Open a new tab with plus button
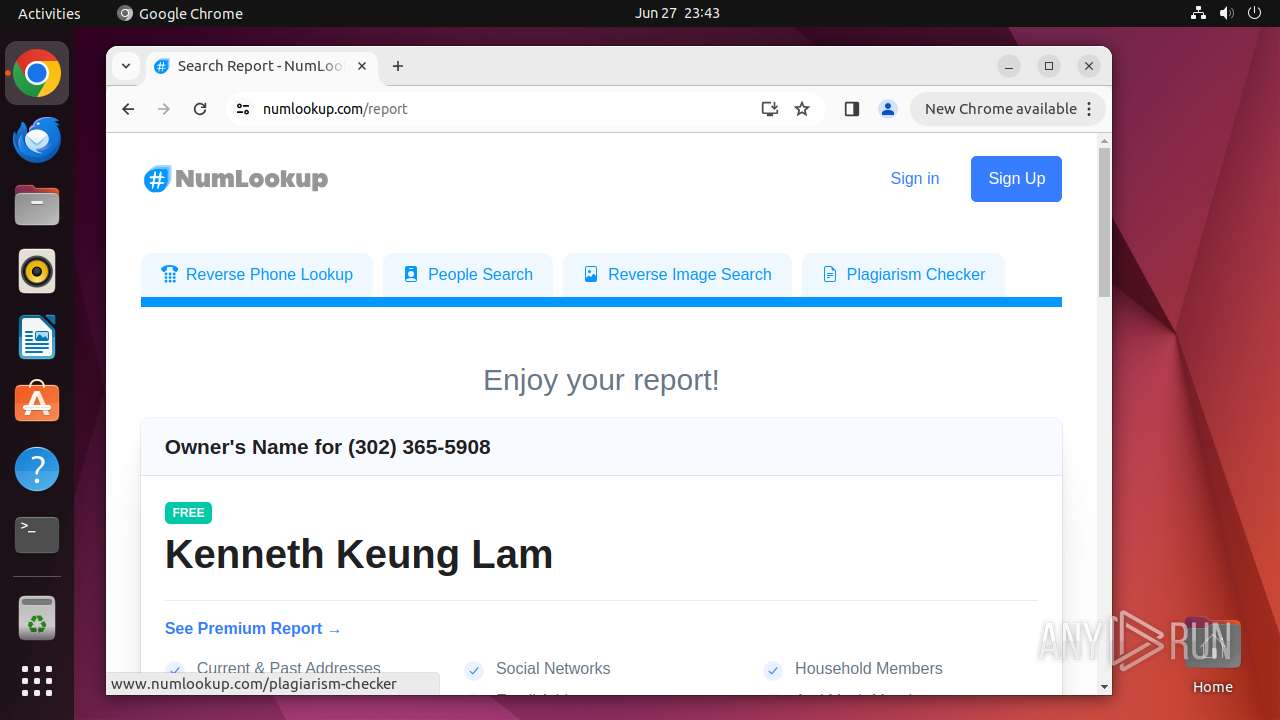Image resolution: width=1280 pixels, height=720 pixels. (x=398, y=66)
